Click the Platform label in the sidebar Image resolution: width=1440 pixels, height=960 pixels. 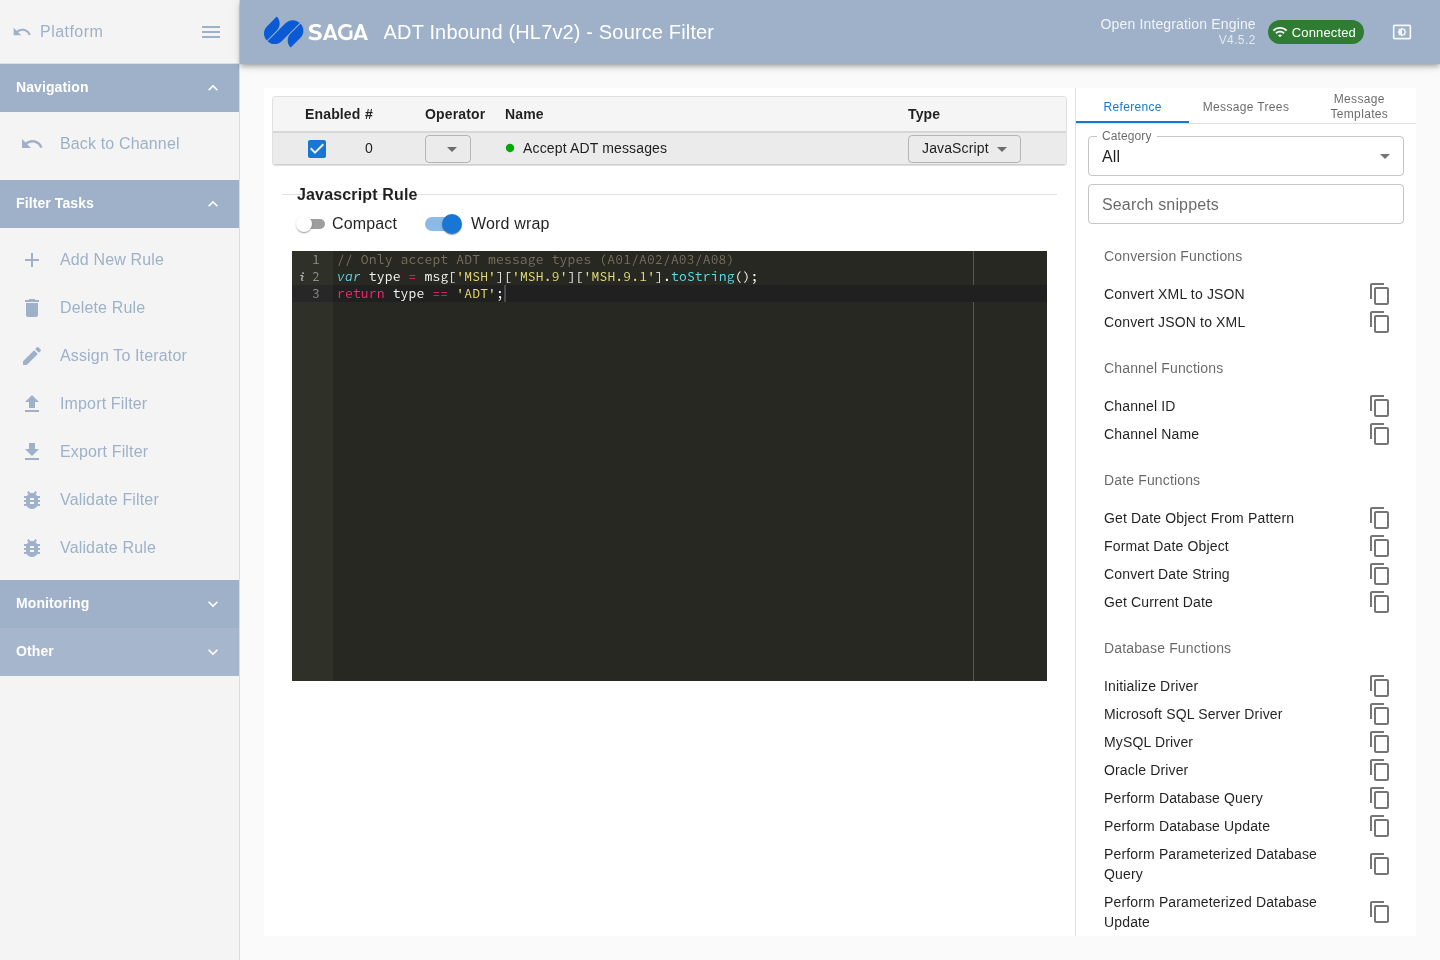tap(71, 32)
